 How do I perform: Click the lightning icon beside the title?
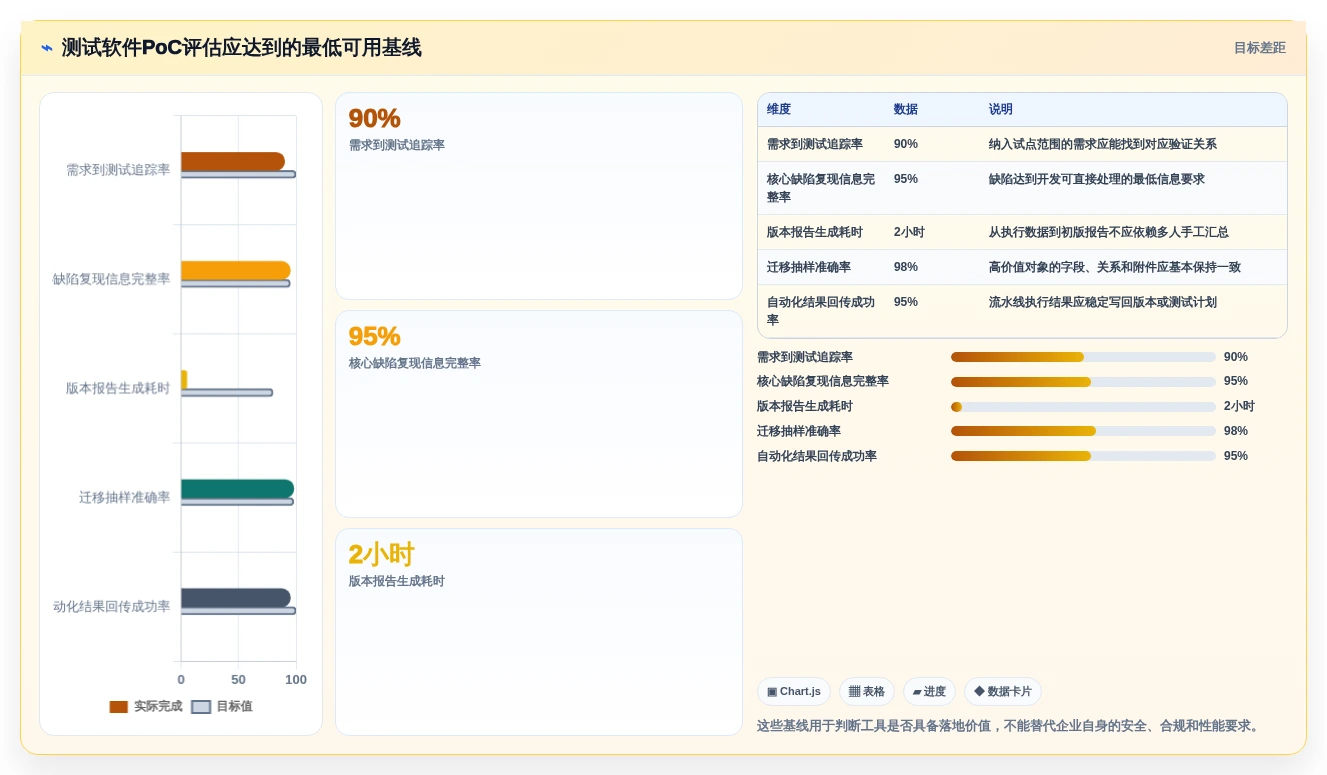pyautogui.click(x=47, y=48)
